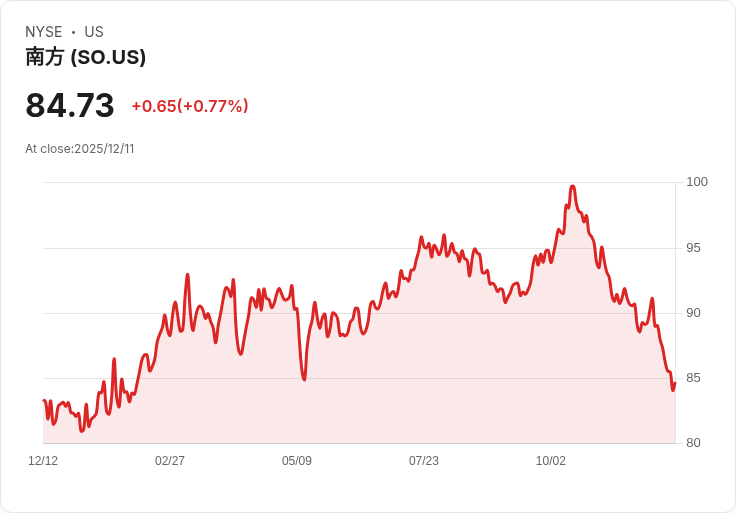Click the 90 price axis label
The image size is (736, 513).
click(693, 313)
